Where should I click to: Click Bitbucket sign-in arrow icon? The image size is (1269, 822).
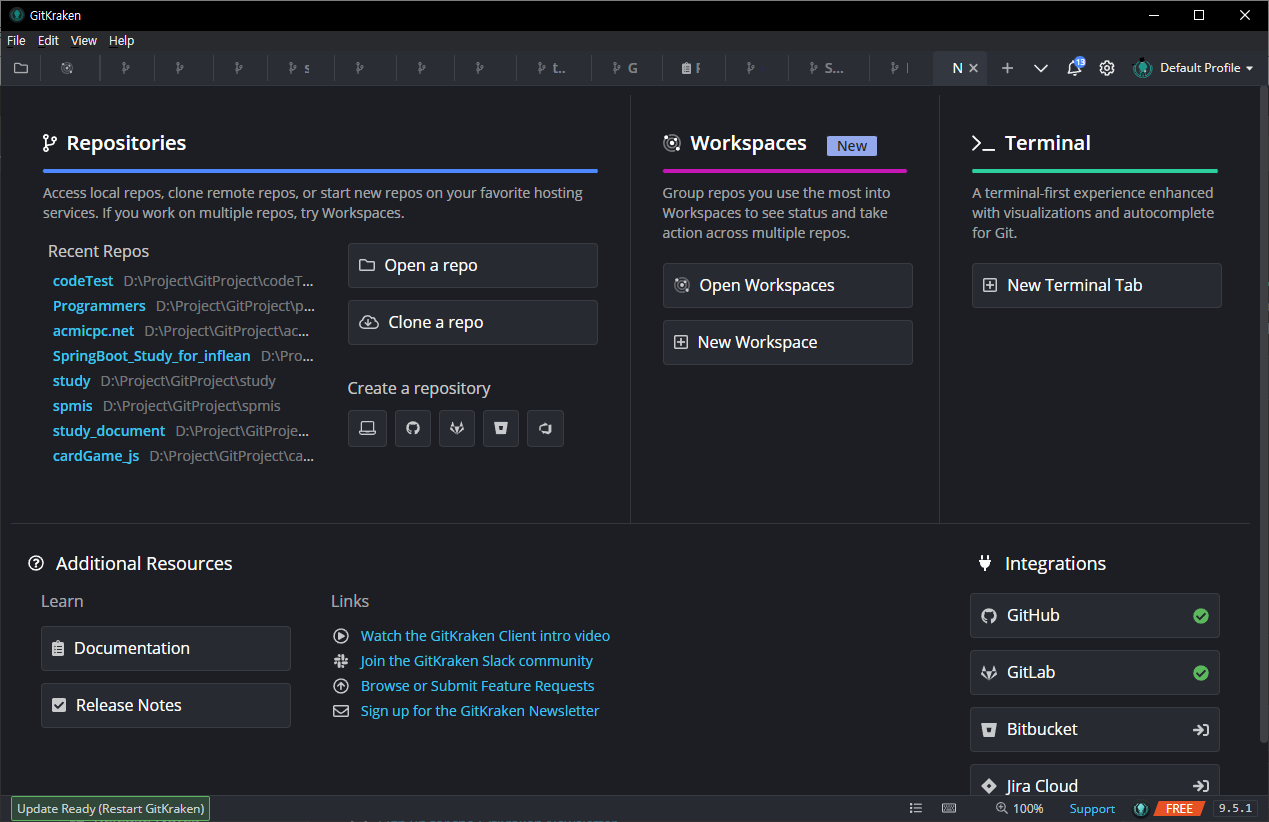click(1201, 730)
